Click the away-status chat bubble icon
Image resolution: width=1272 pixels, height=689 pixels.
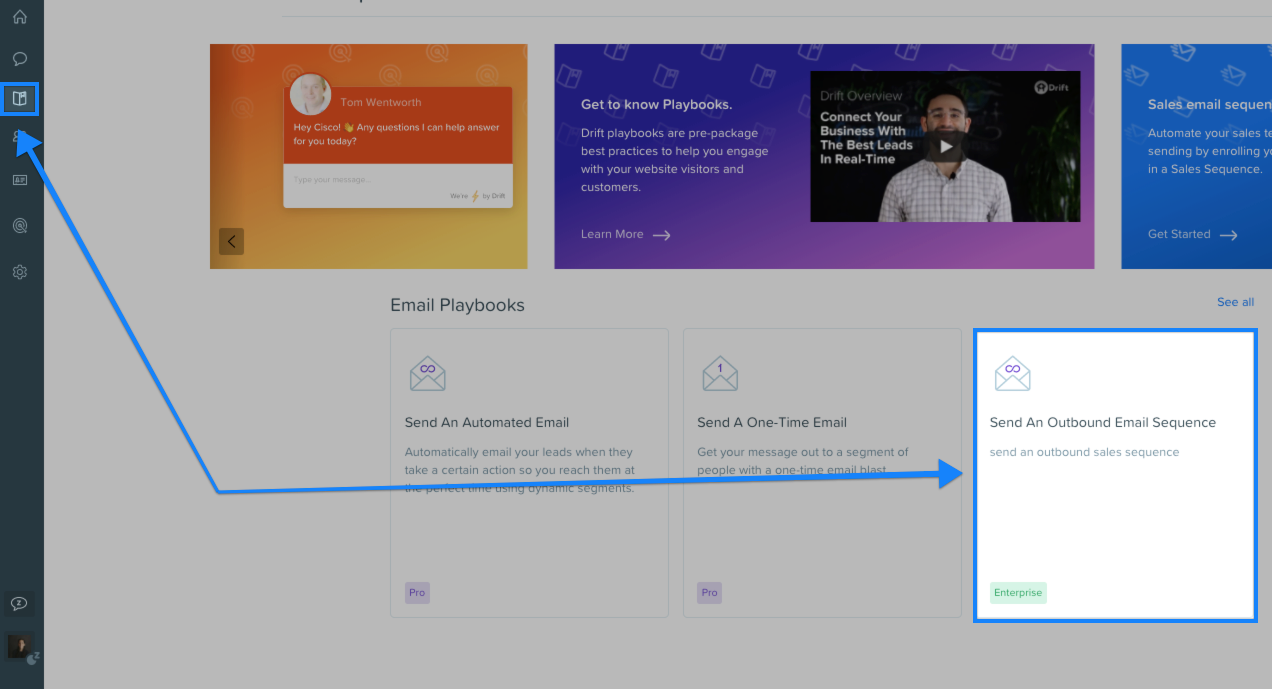click(19, 603)
